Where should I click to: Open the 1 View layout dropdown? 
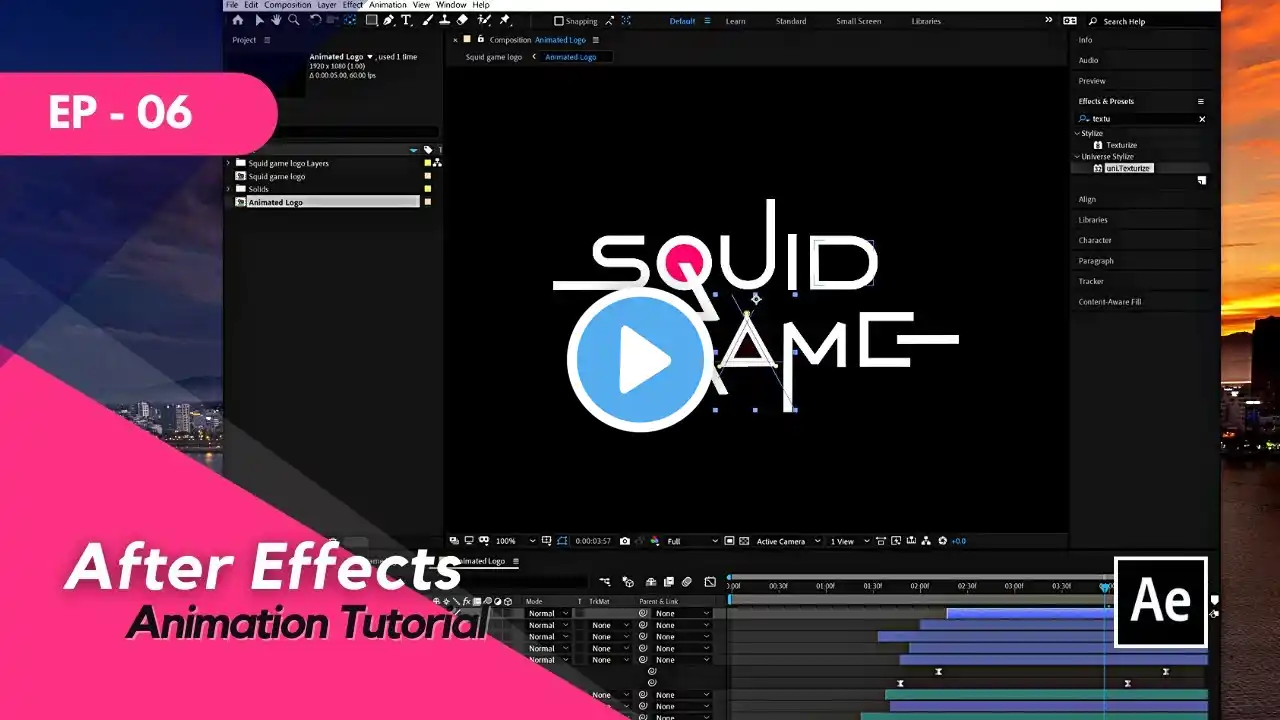(849, 541)
